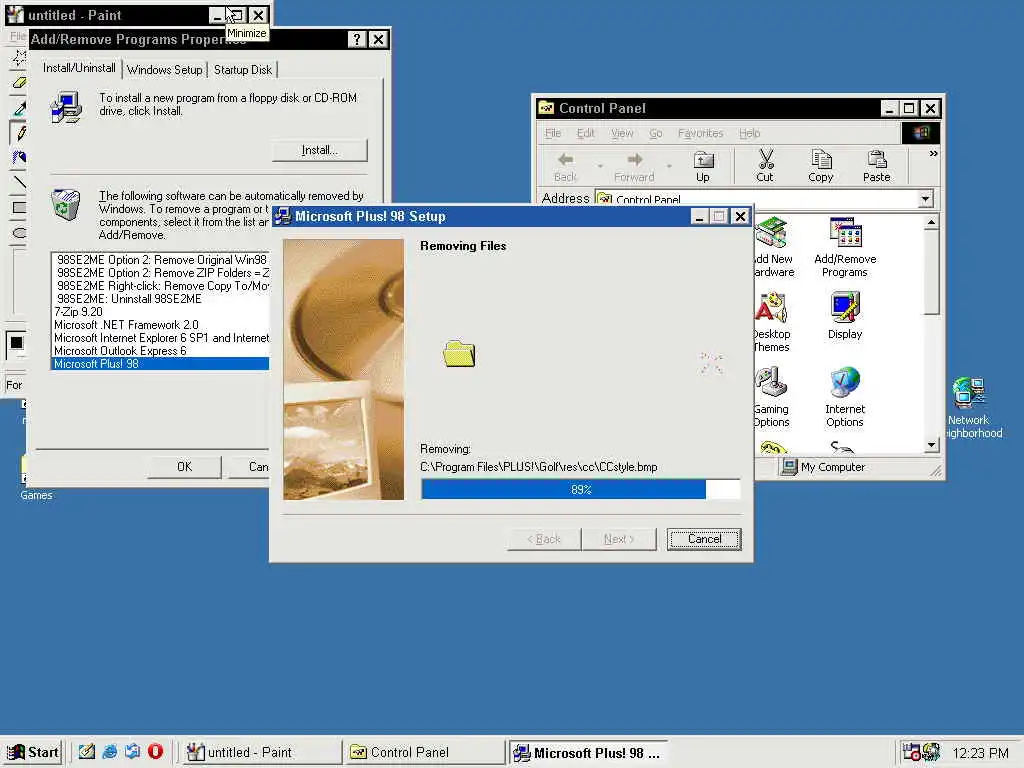The height and width of the screenshot is (768, 1024).
Task: Click the Show Desktop quick launch icon
Action: click(x=87, y=752)
